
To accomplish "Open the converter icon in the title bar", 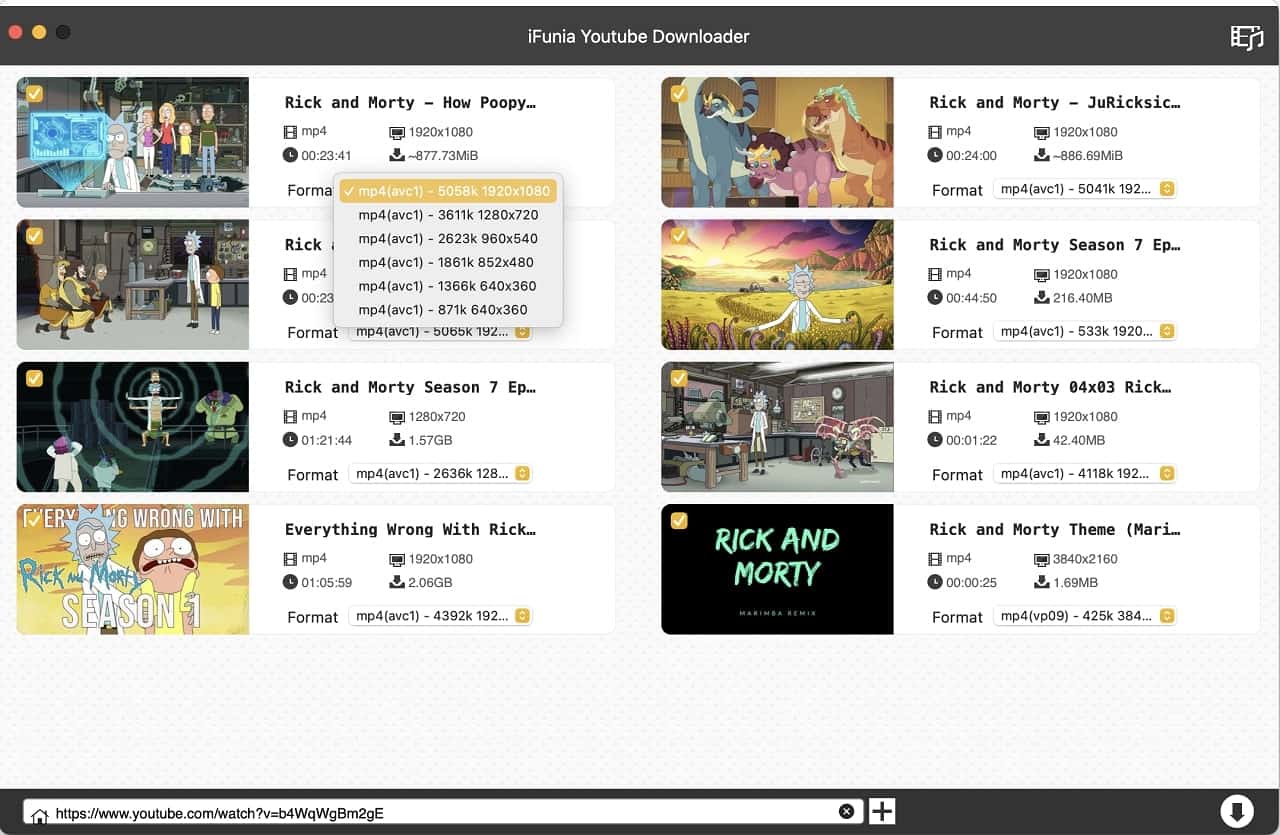I will pyautogui.click(x=1246, y=37).
